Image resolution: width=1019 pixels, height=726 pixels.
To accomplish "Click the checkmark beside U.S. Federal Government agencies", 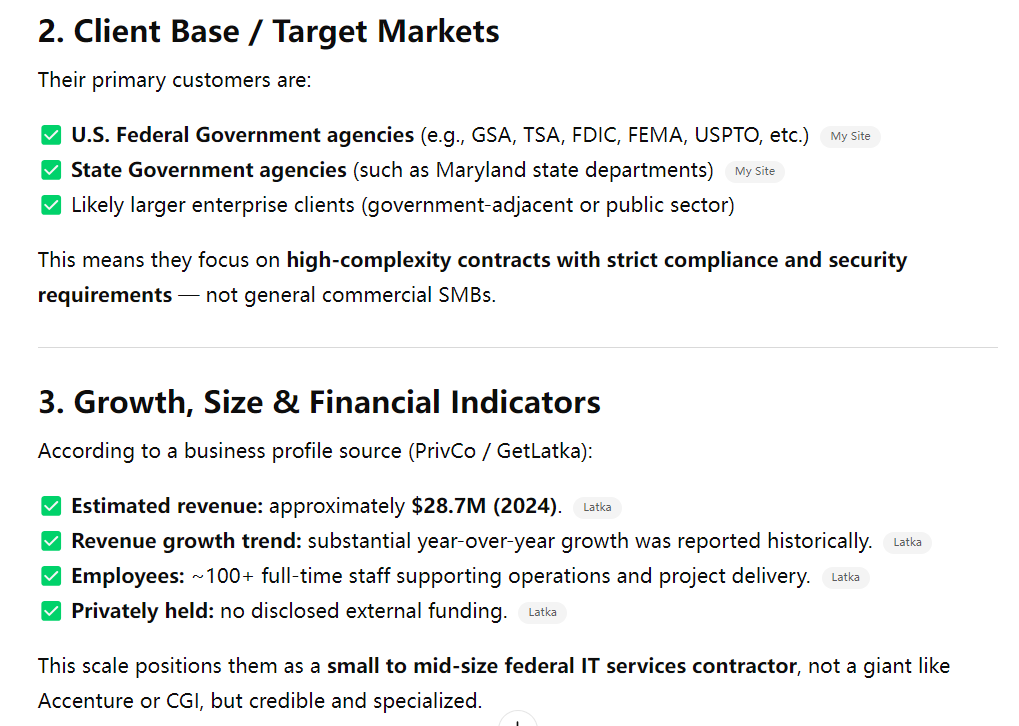I will pos(51,135).
